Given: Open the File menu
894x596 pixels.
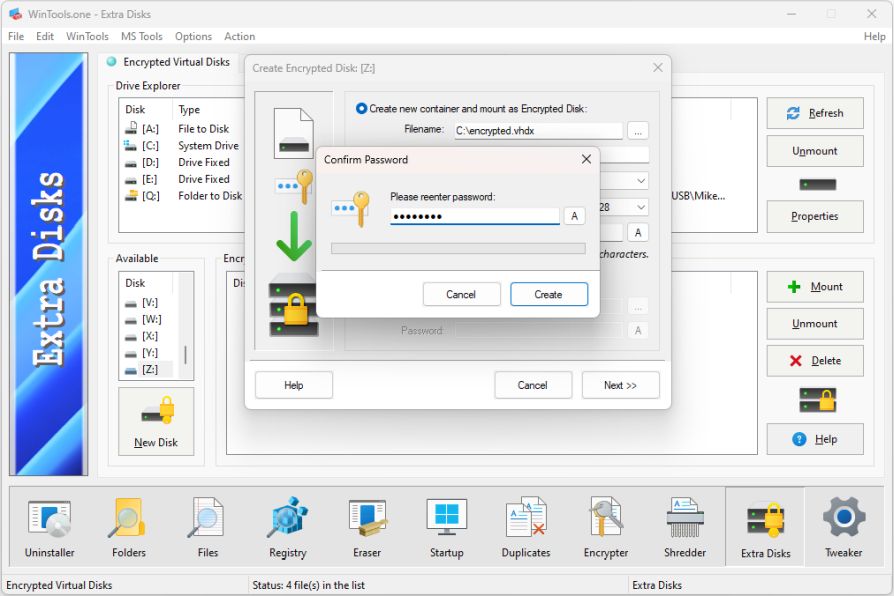Looking at the screenshot, I should (16, 37).
